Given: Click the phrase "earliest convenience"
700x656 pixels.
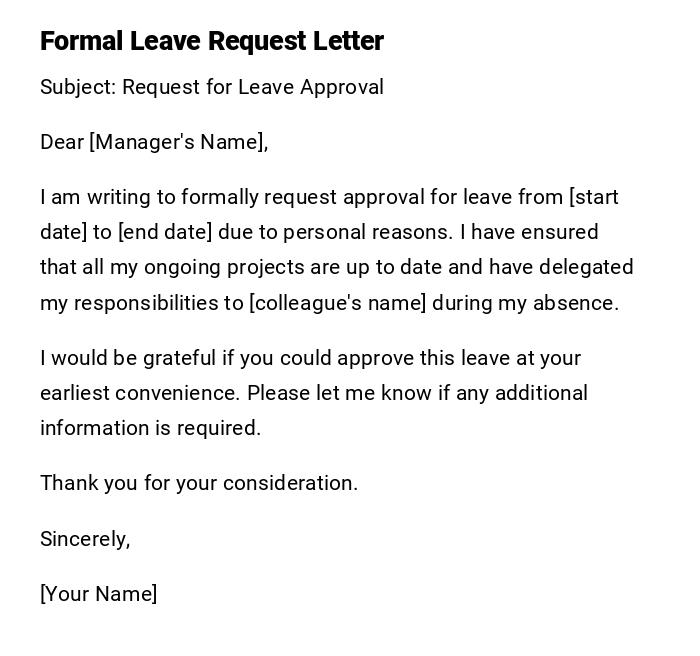Looking at the screenshot, I should 139,393.
